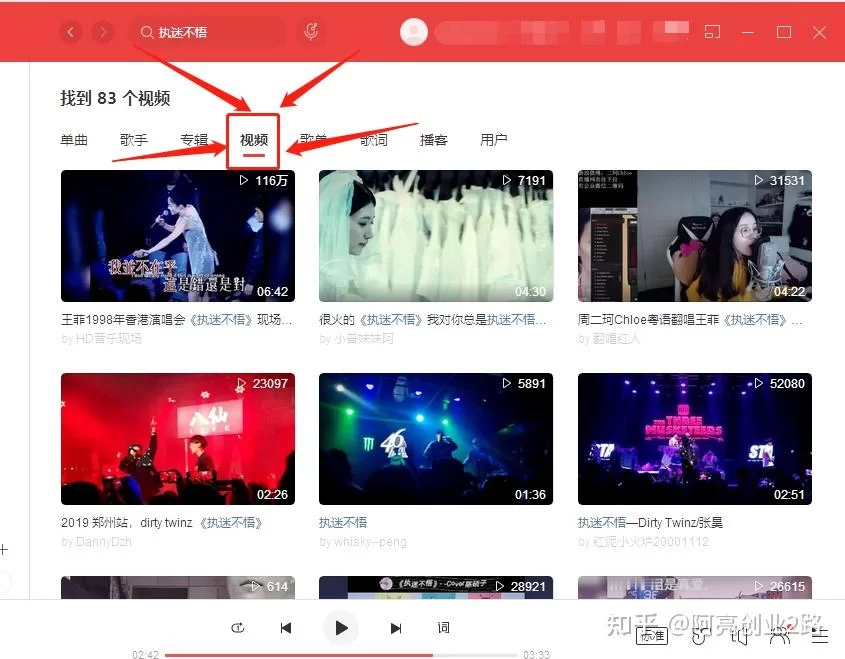Toggle the loop playback mode icon
This screenshot has width=845, height=659.
click(x=238, y=628)
